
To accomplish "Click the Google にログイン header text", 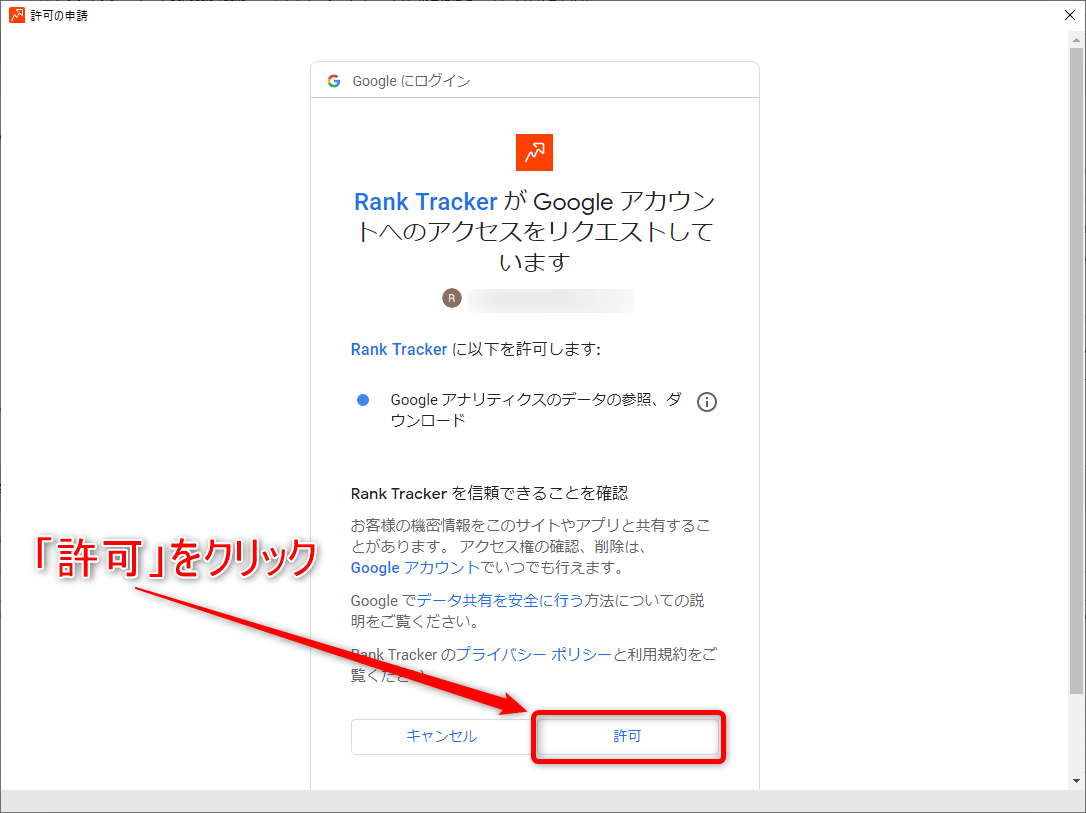I will click(x=411, y=81).
